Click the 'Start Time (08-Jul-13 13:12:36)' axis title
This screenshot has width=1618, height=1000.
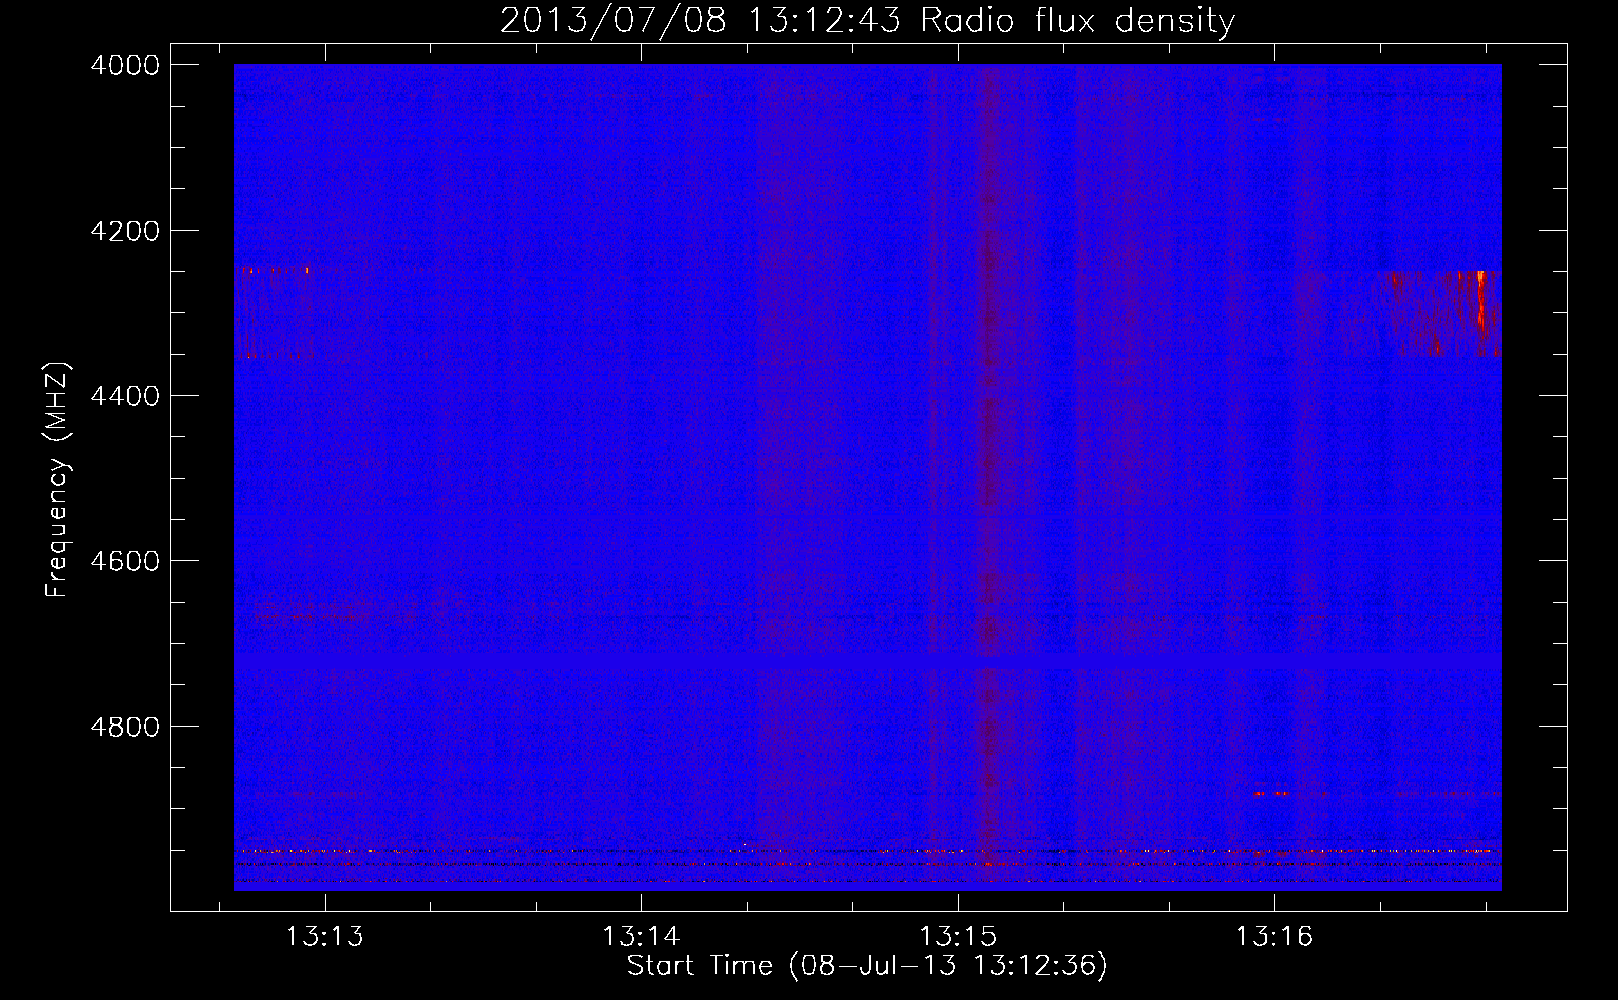pyautogui.click(x=867, y=966)
